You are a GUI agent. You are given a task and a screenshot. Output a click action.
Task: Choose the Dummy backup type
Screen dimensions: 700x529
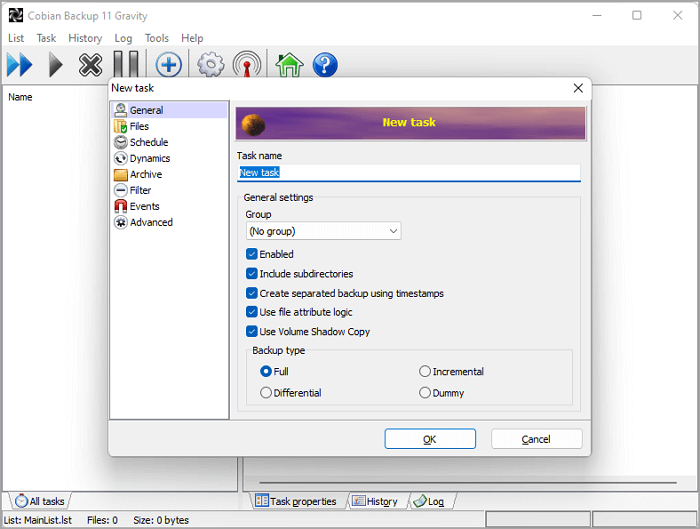click(x=425, y=393)
